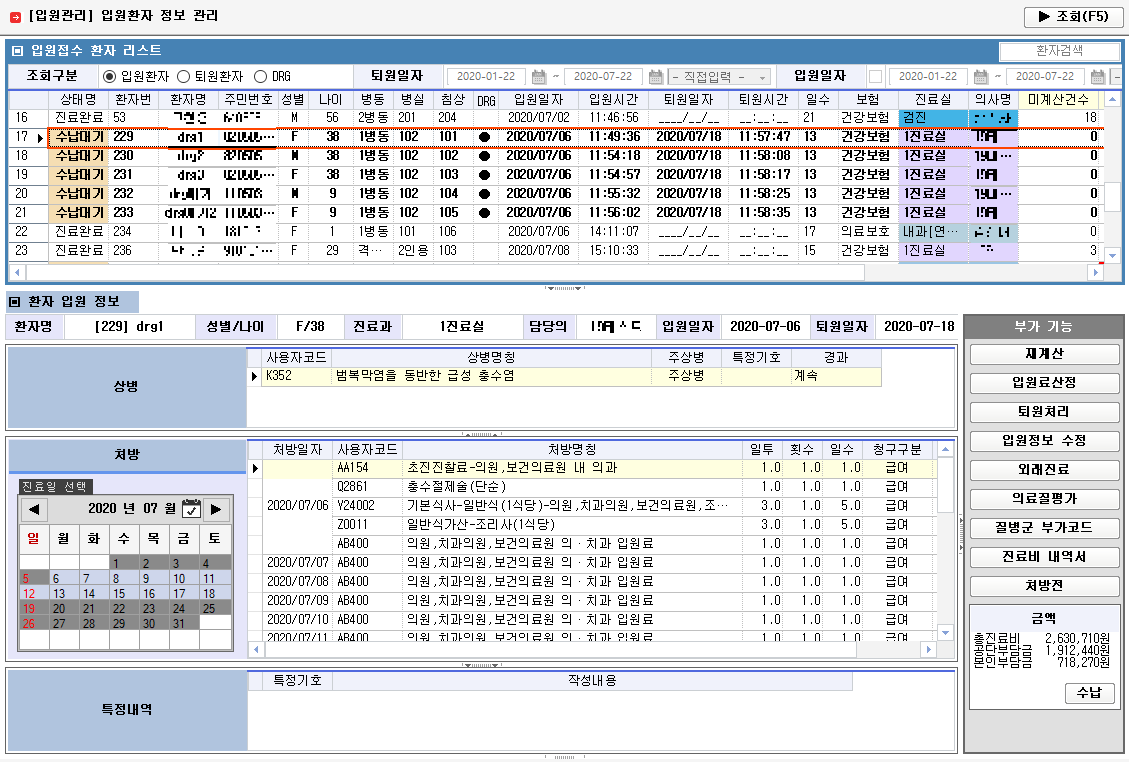Click the today icon in calendar header

click(x=190, y=509)
